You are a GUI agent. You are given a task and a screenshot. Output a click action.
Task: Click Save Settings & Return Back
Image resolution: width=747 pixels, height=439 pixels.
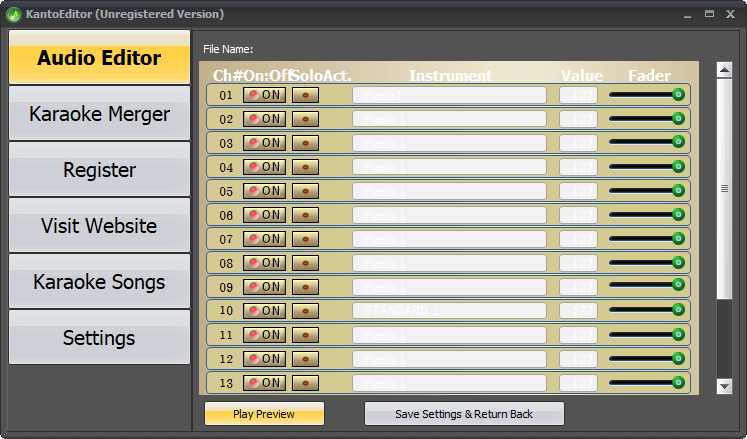click(464, 414)
